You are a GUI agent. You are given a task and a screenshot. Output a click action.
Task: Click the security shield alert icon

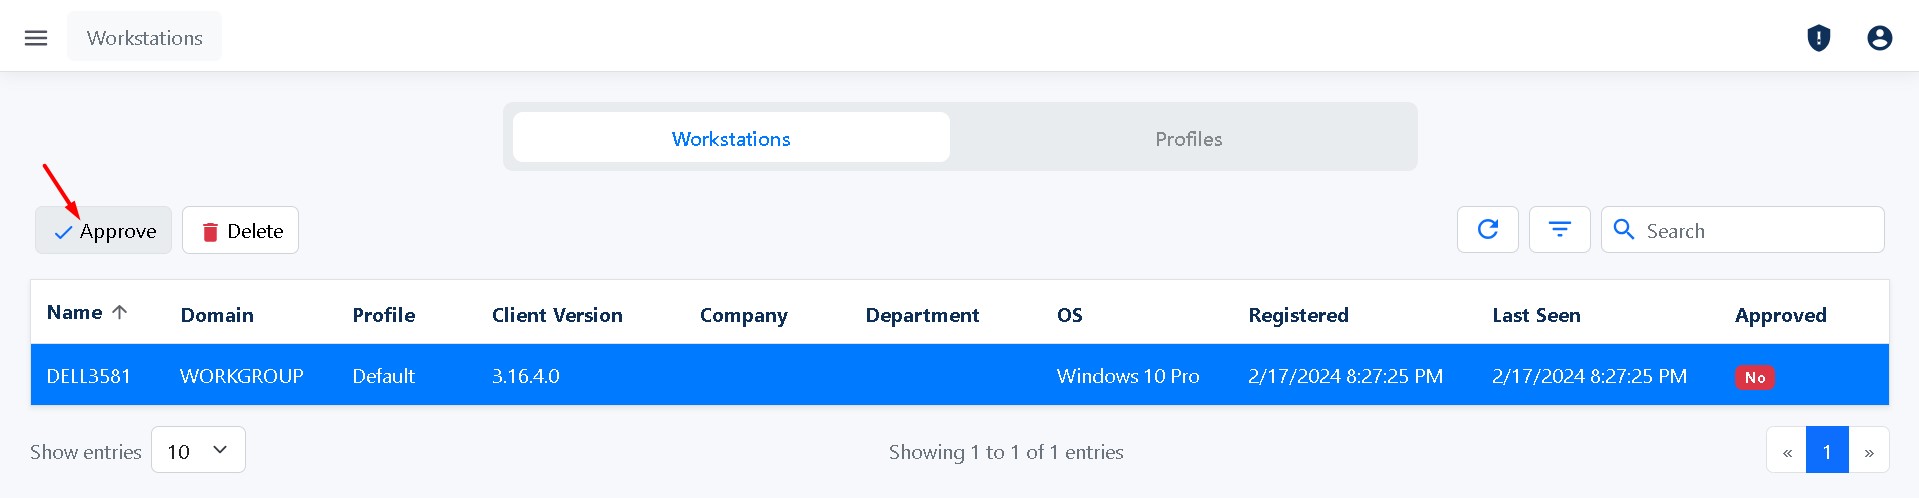[x=1818, y=38]
